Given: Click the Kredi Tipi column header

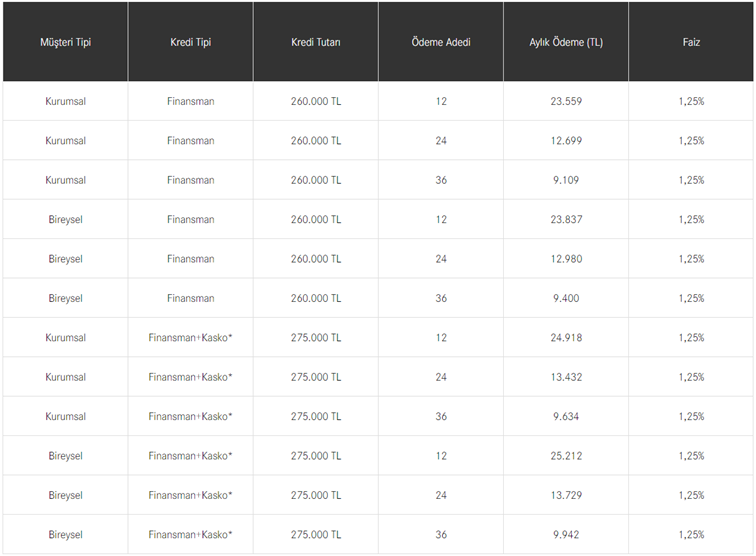Looking at the screenshot, I should 190,43.
